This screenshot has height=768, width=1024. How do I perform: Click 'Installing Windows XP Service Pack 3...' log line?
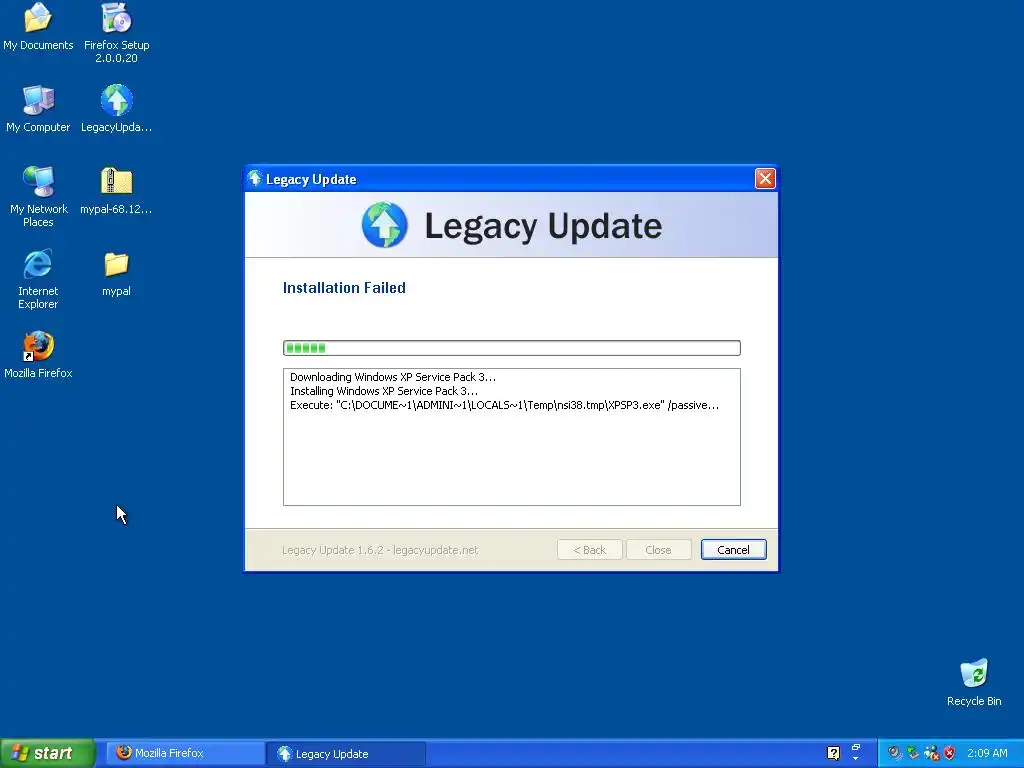coord(384,391)
